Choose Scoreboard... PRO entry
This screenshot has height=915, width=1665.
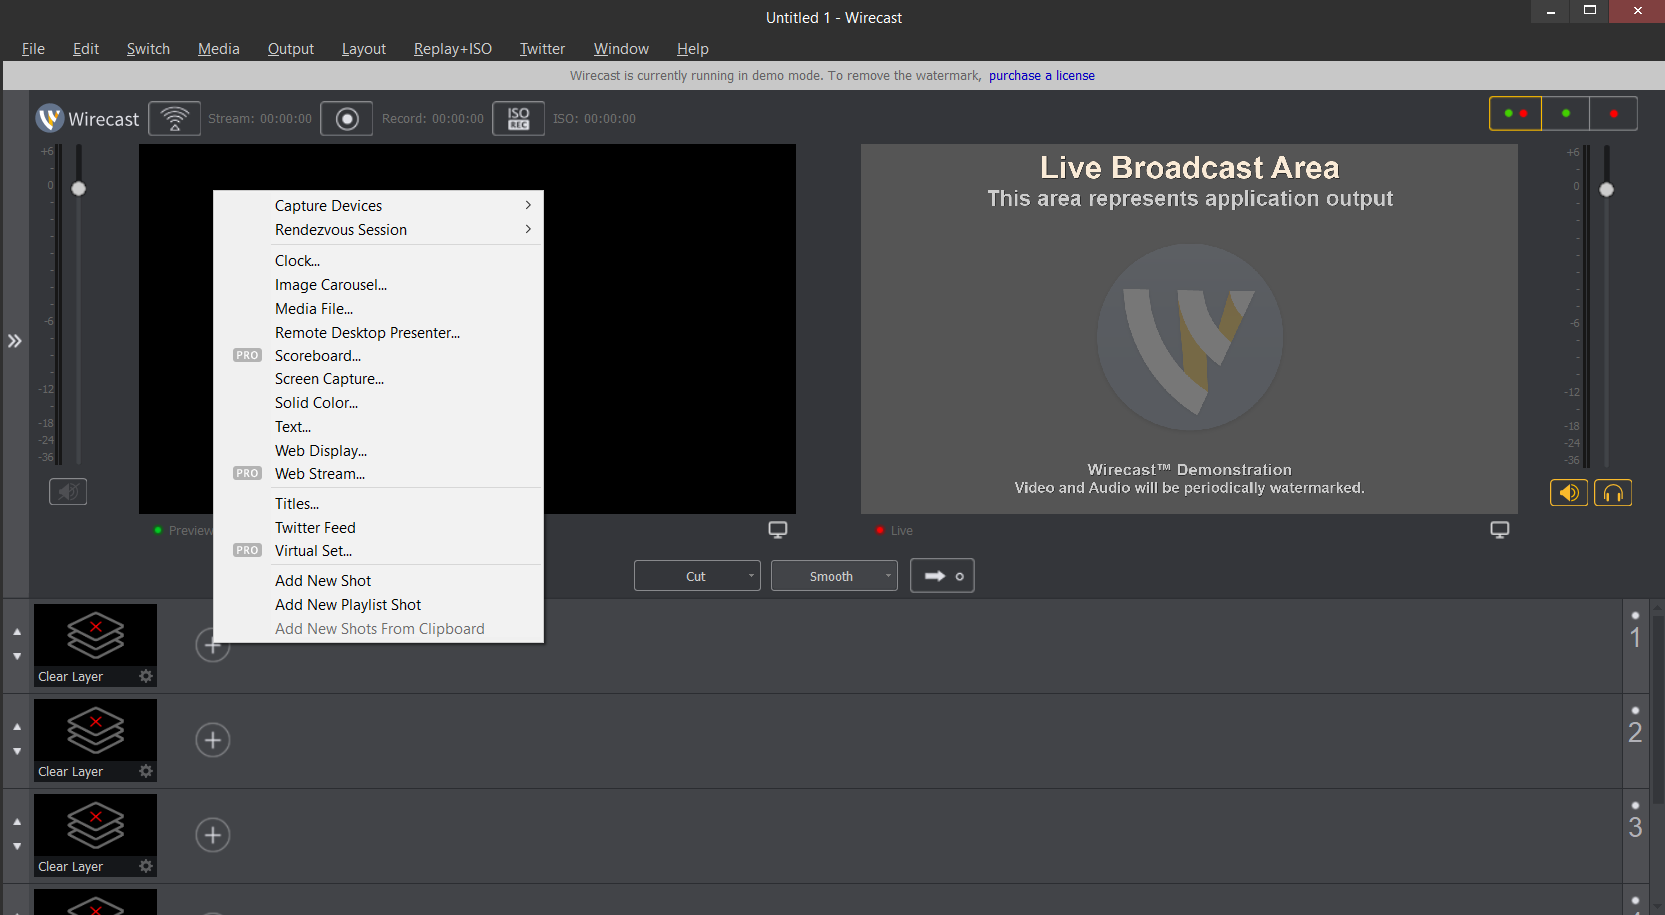tap(379, 355)
